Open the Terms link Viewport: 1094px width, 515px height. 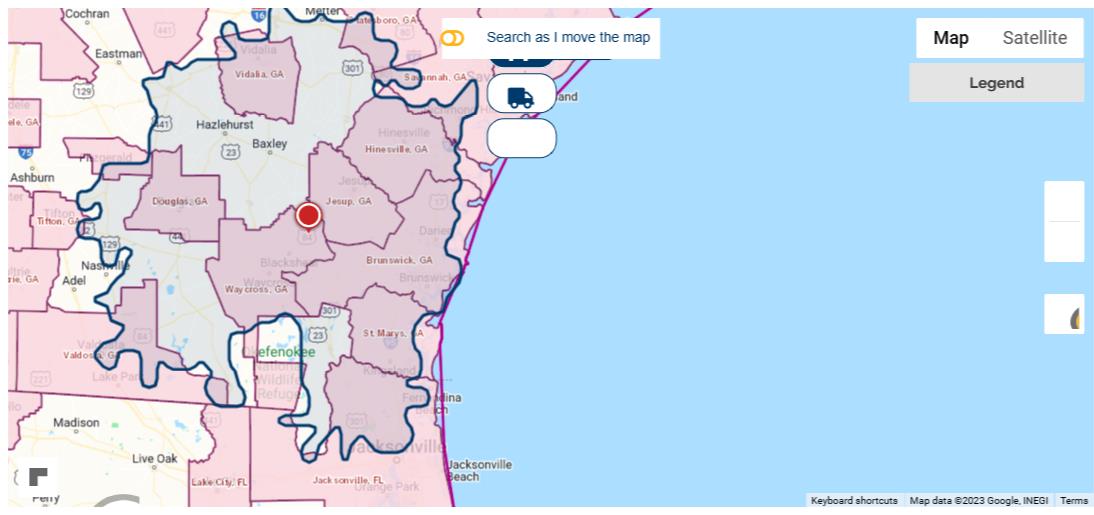pyautogui.click(x=1073, y=501)
